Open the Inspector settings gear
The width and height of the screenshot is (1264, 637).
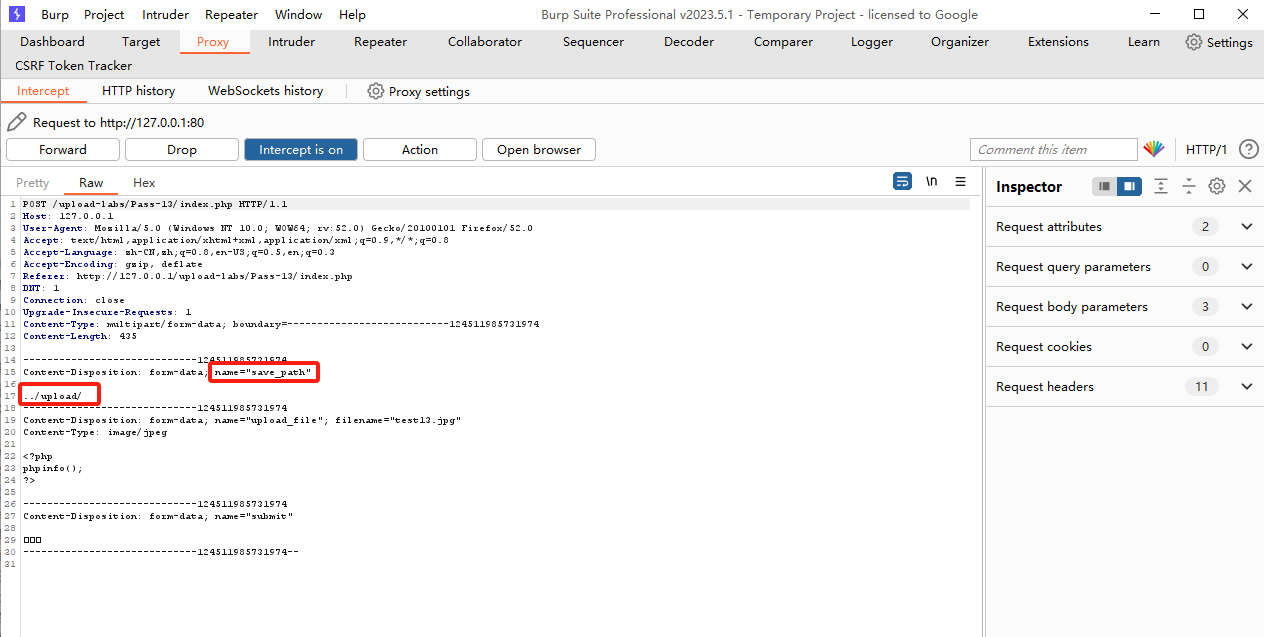(x=1217, y=186)
